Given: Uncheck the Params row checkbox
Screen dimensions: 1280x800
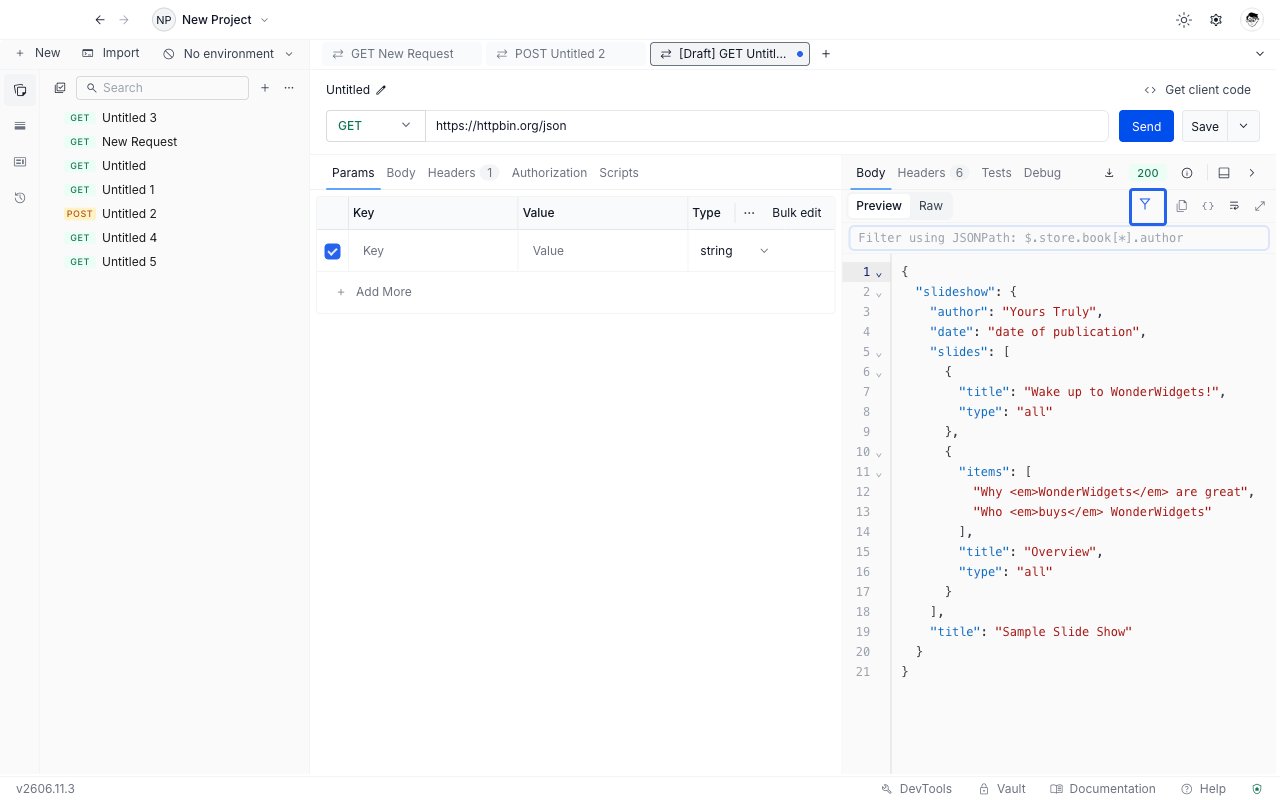Looking at the screenshot, I should click(x=333, y=251).
